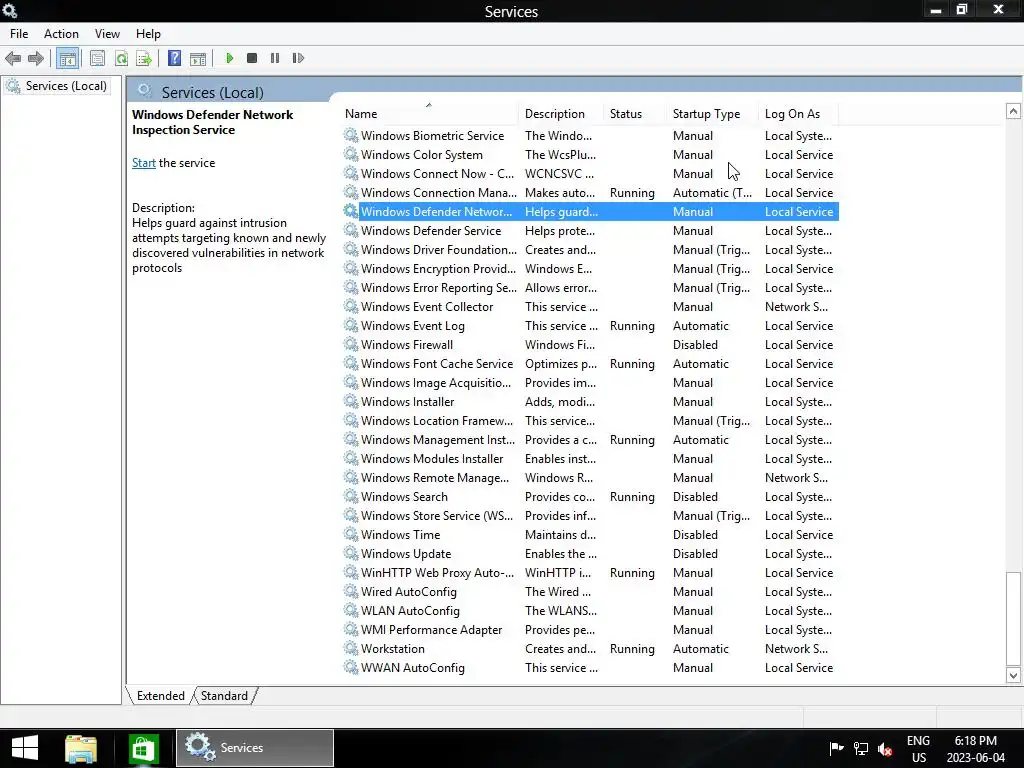The image size is (1024, 768).
Task: Click the Pause Service toolbar icon
Action: (x=275, y=58)
